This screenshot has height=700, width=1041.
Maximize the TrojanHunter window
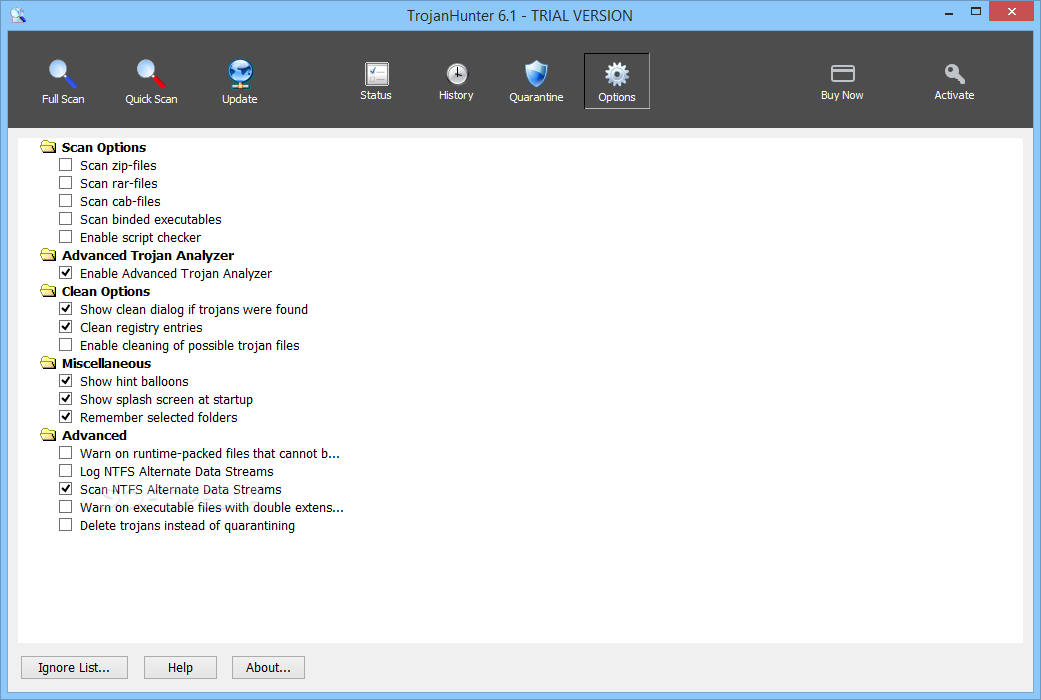pyautogui.click(x=976, y=12)
